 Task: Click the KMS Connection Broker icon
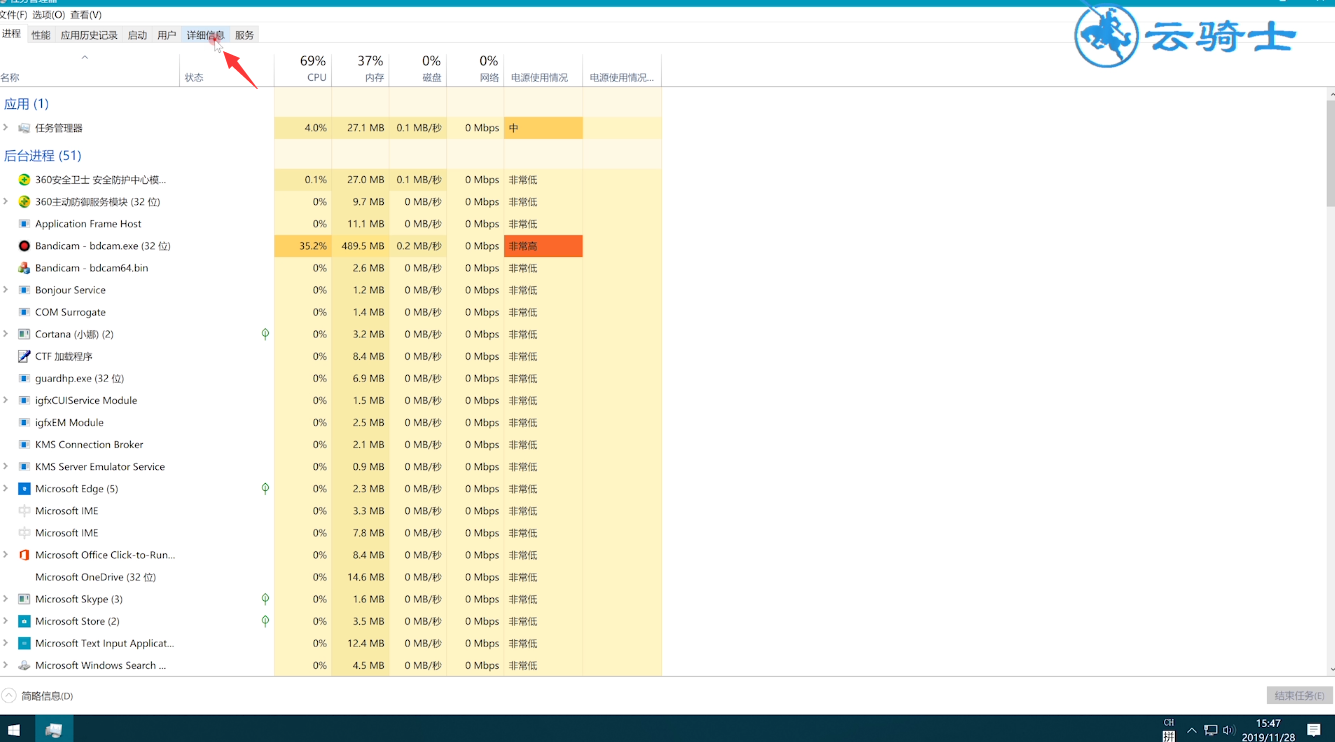pyautogui.click(x=24, y=444)
